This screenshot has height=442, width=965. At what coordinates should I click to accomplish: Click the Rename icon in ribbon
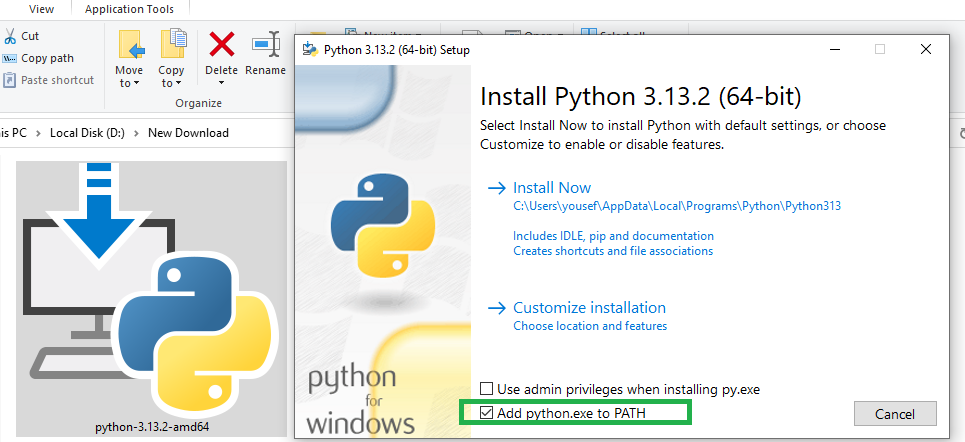click(266, 44)
